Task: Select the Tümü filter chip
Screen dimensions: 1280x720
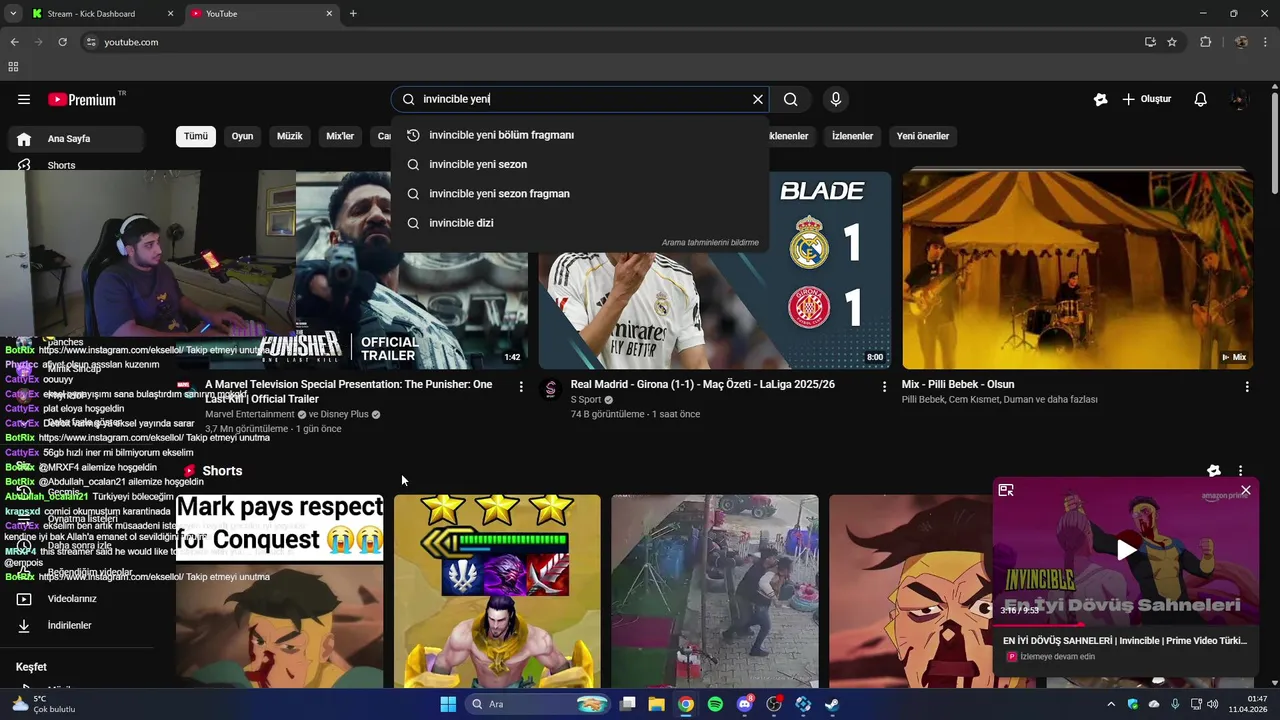Action: (x=196, y=136)
